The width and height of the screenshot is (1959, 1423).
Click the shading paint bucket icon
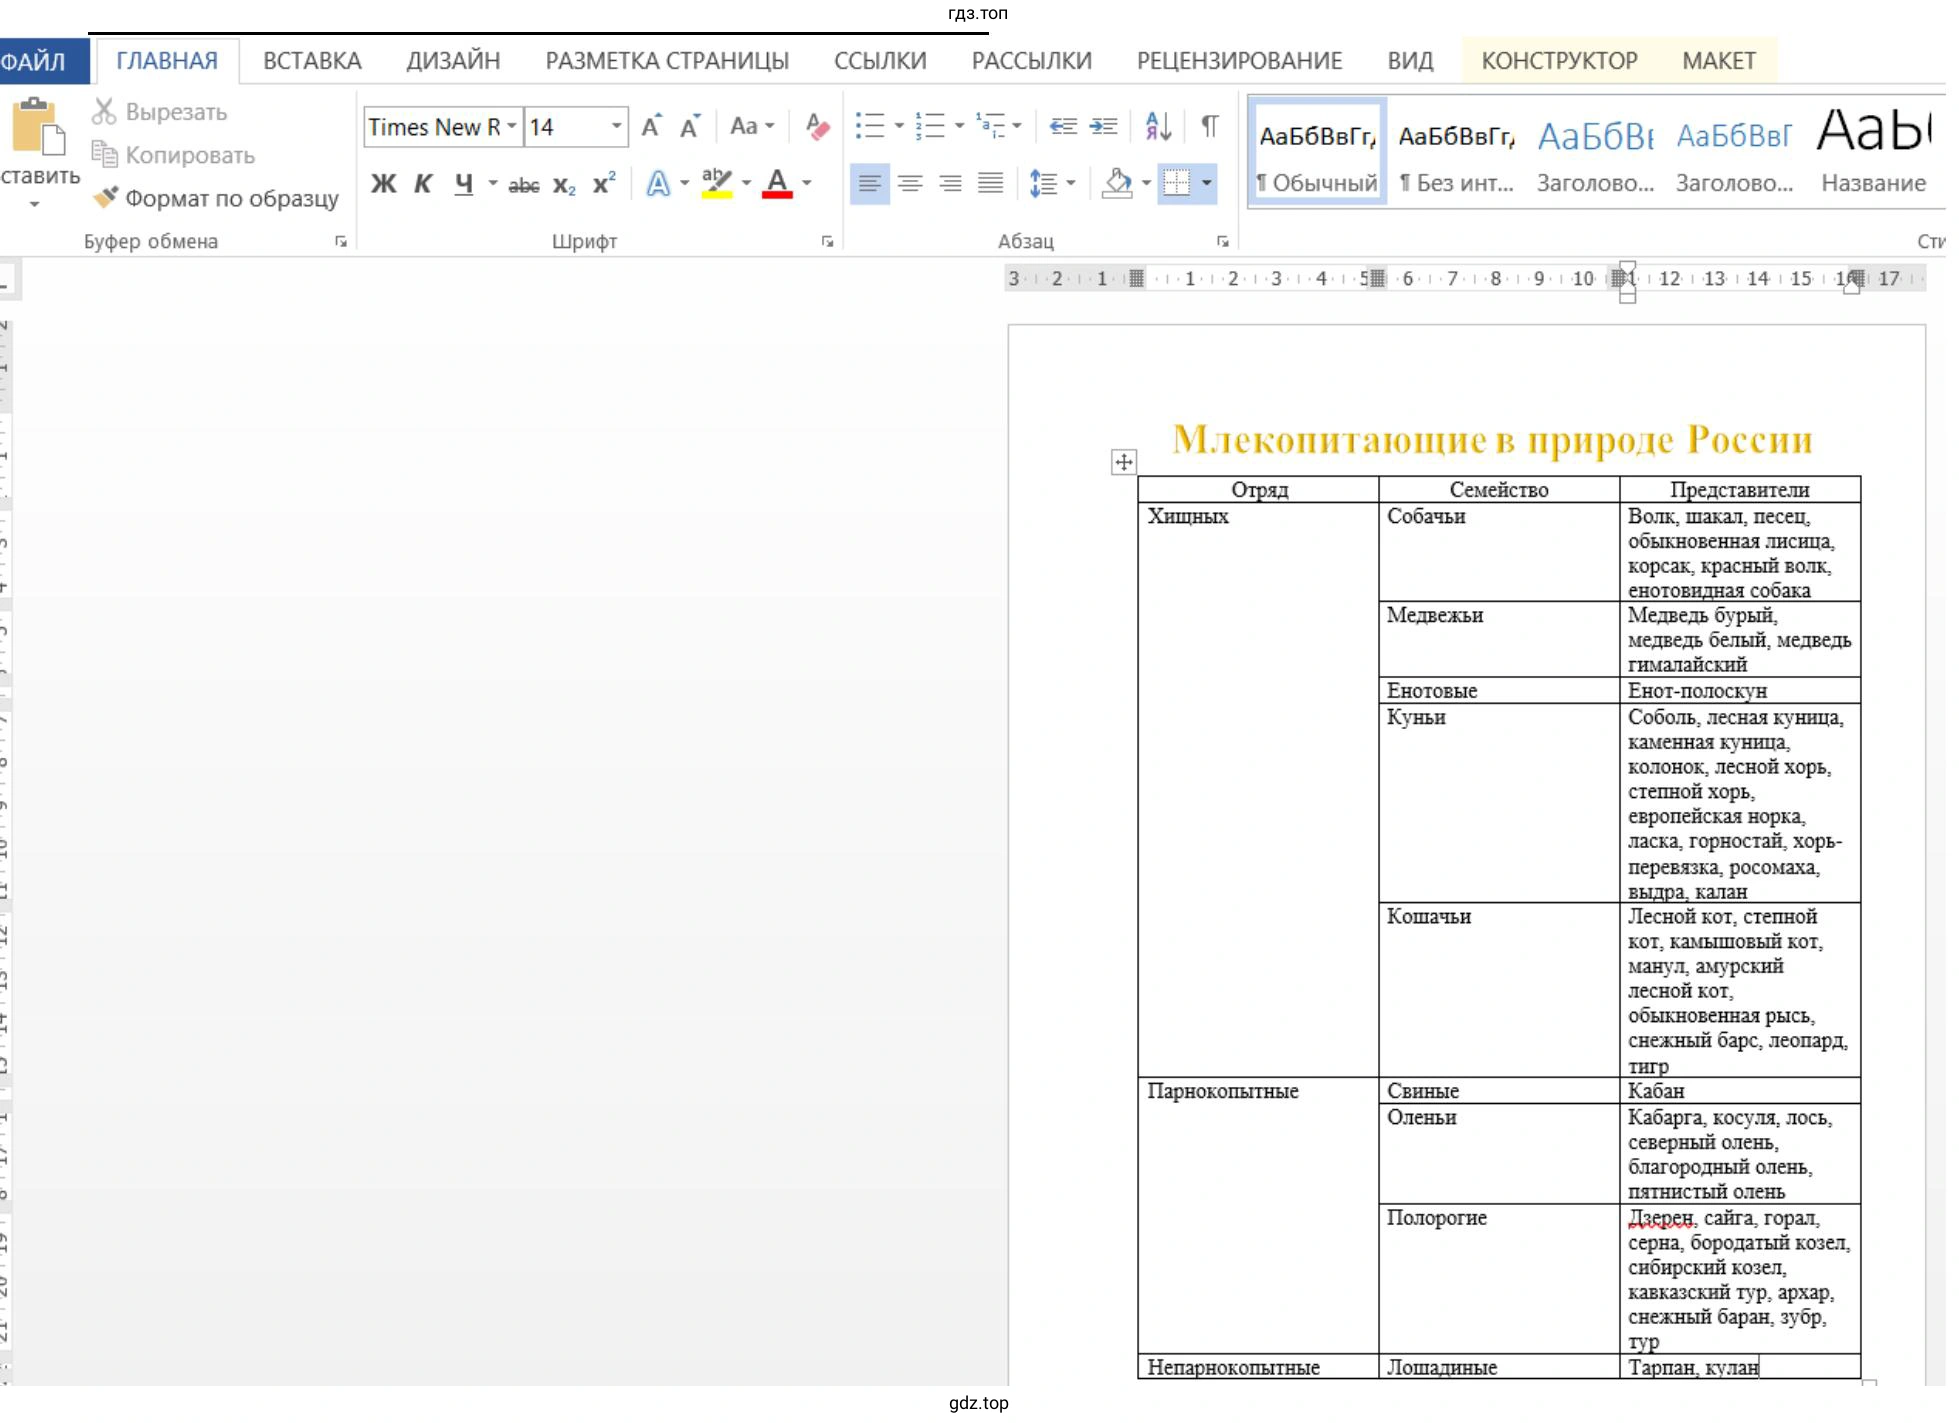tap(1117, 183)
